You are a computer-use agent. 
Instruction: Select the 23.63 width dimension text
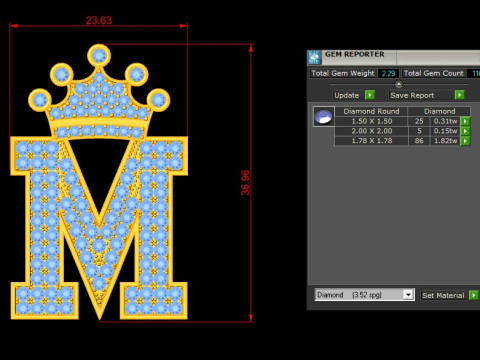click(99, 20)
